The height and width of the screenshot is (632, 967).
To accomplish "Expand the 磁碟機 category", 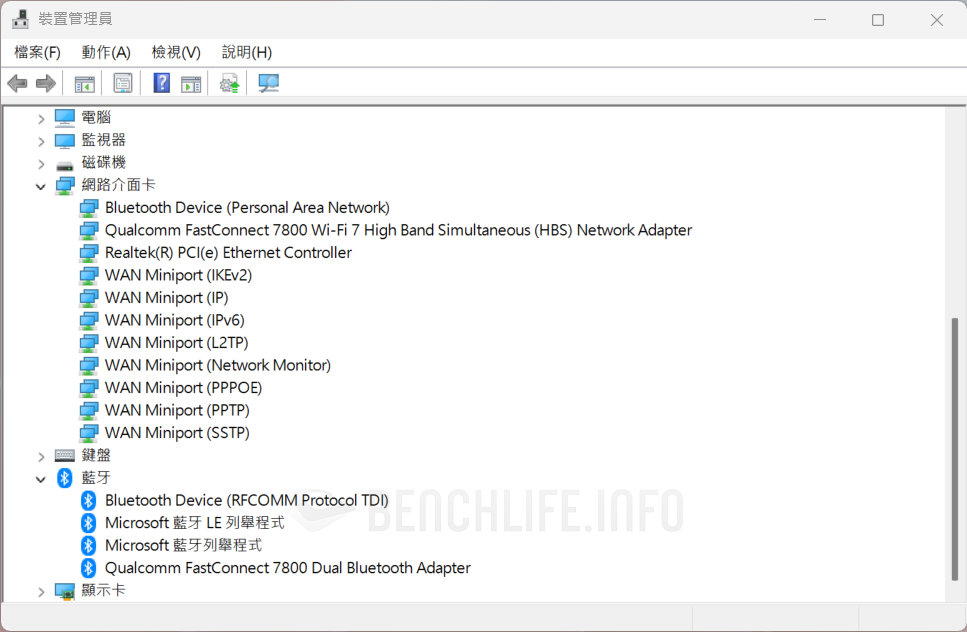I will 41,164.
